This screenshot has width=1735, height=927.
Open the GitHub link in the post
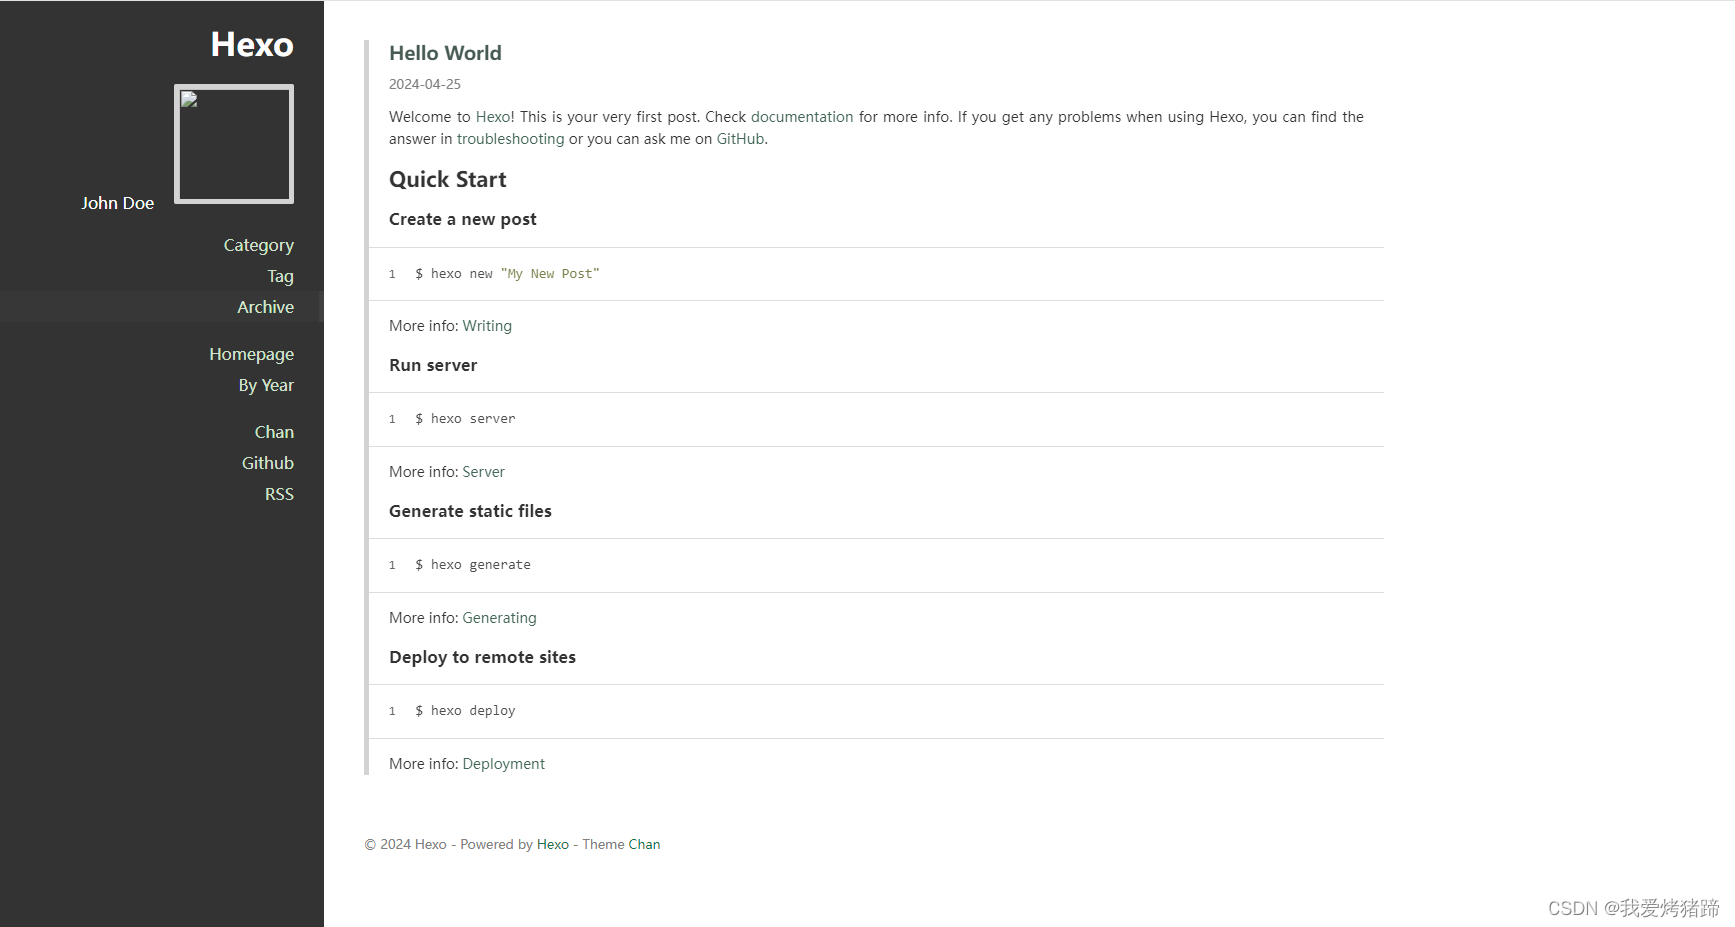point(740,139)
